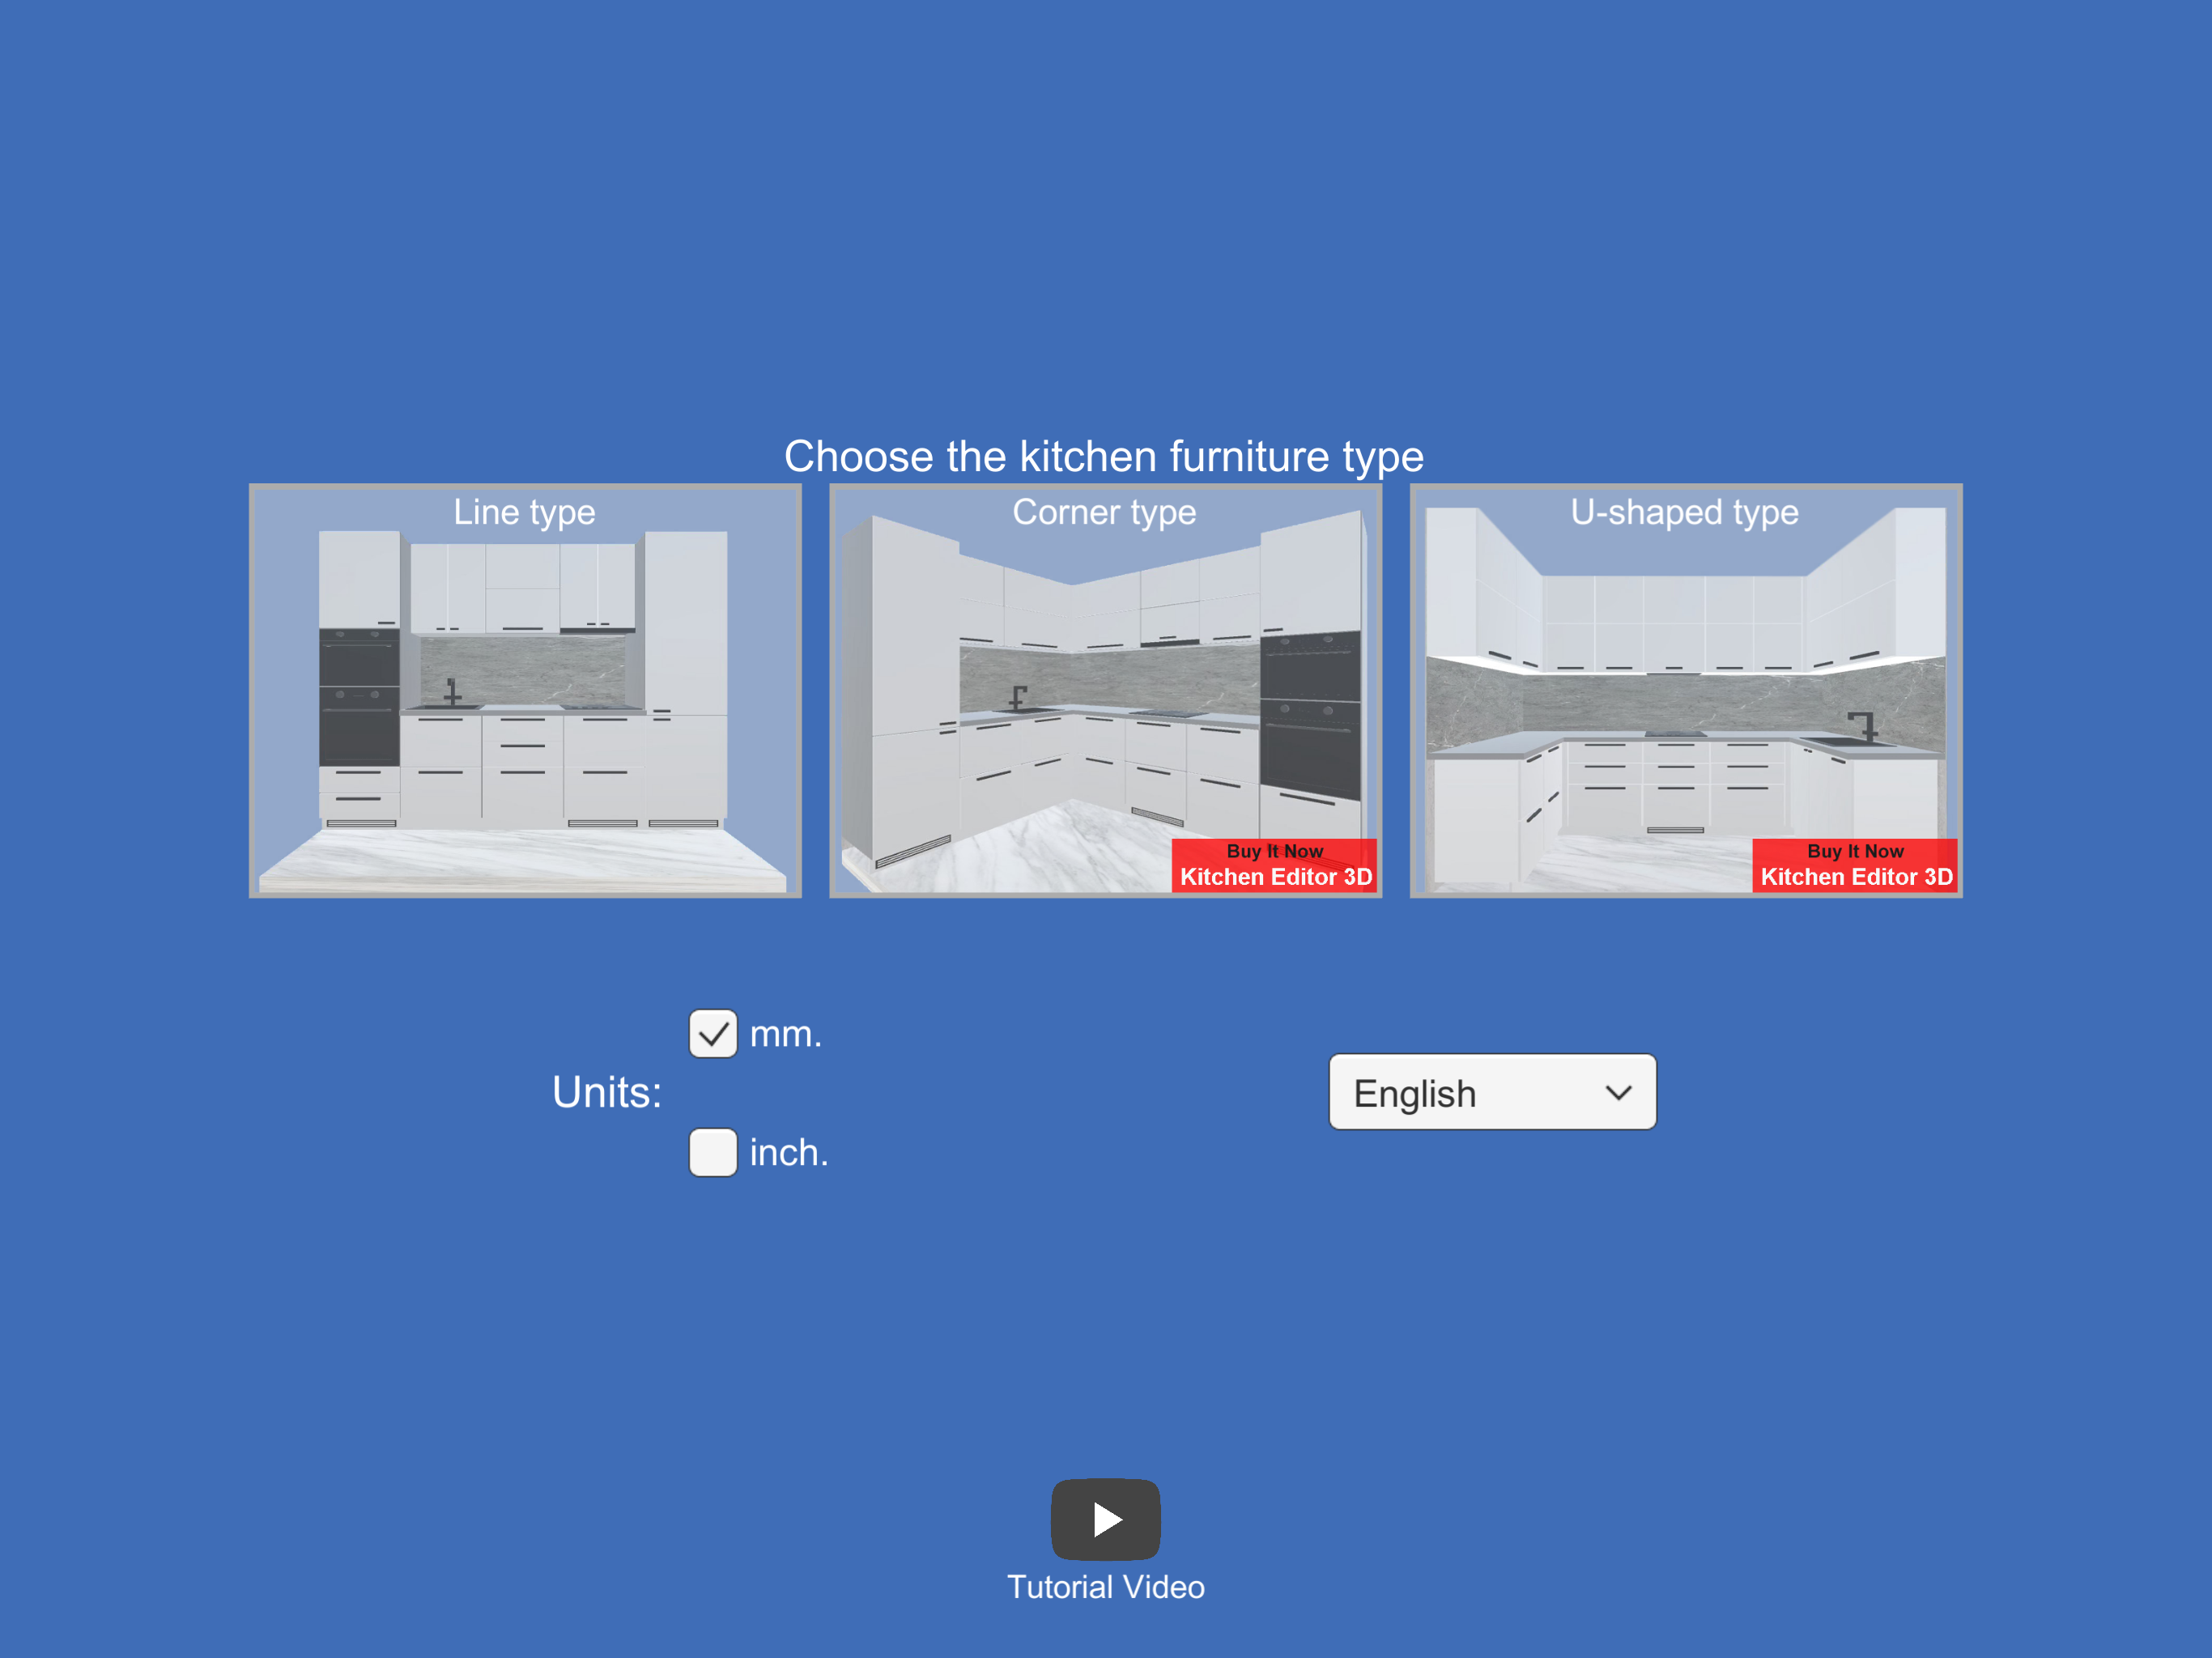
Task: Pick the U-shaped type kitchen layout
Action: point(1686,690)
